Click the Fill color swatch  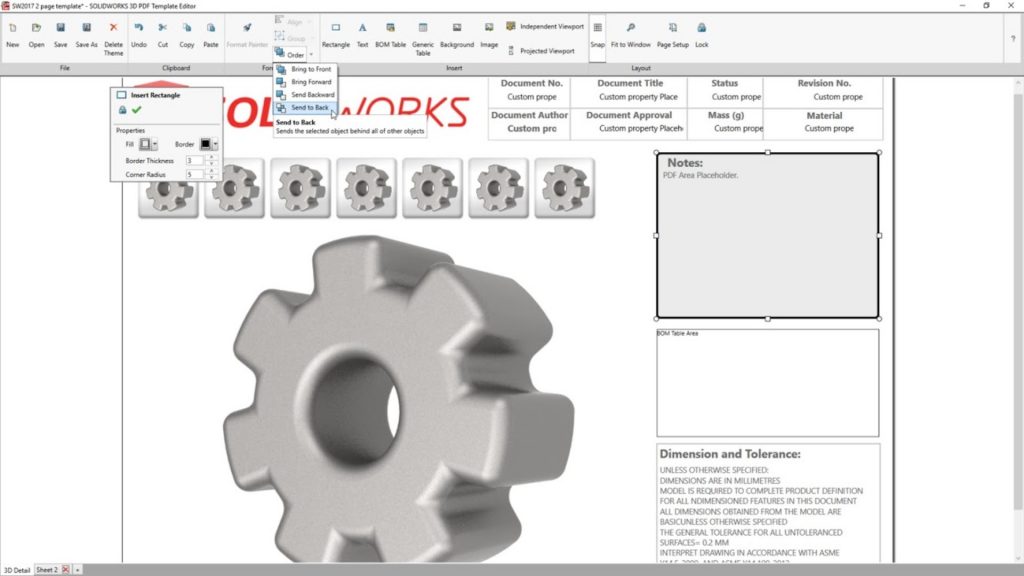pyautogui.click(x=145, y=144)
